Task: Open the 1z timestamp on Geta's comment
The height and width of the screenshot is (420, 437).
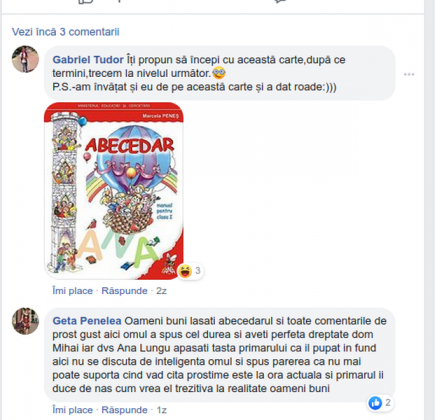Action: 161,410
